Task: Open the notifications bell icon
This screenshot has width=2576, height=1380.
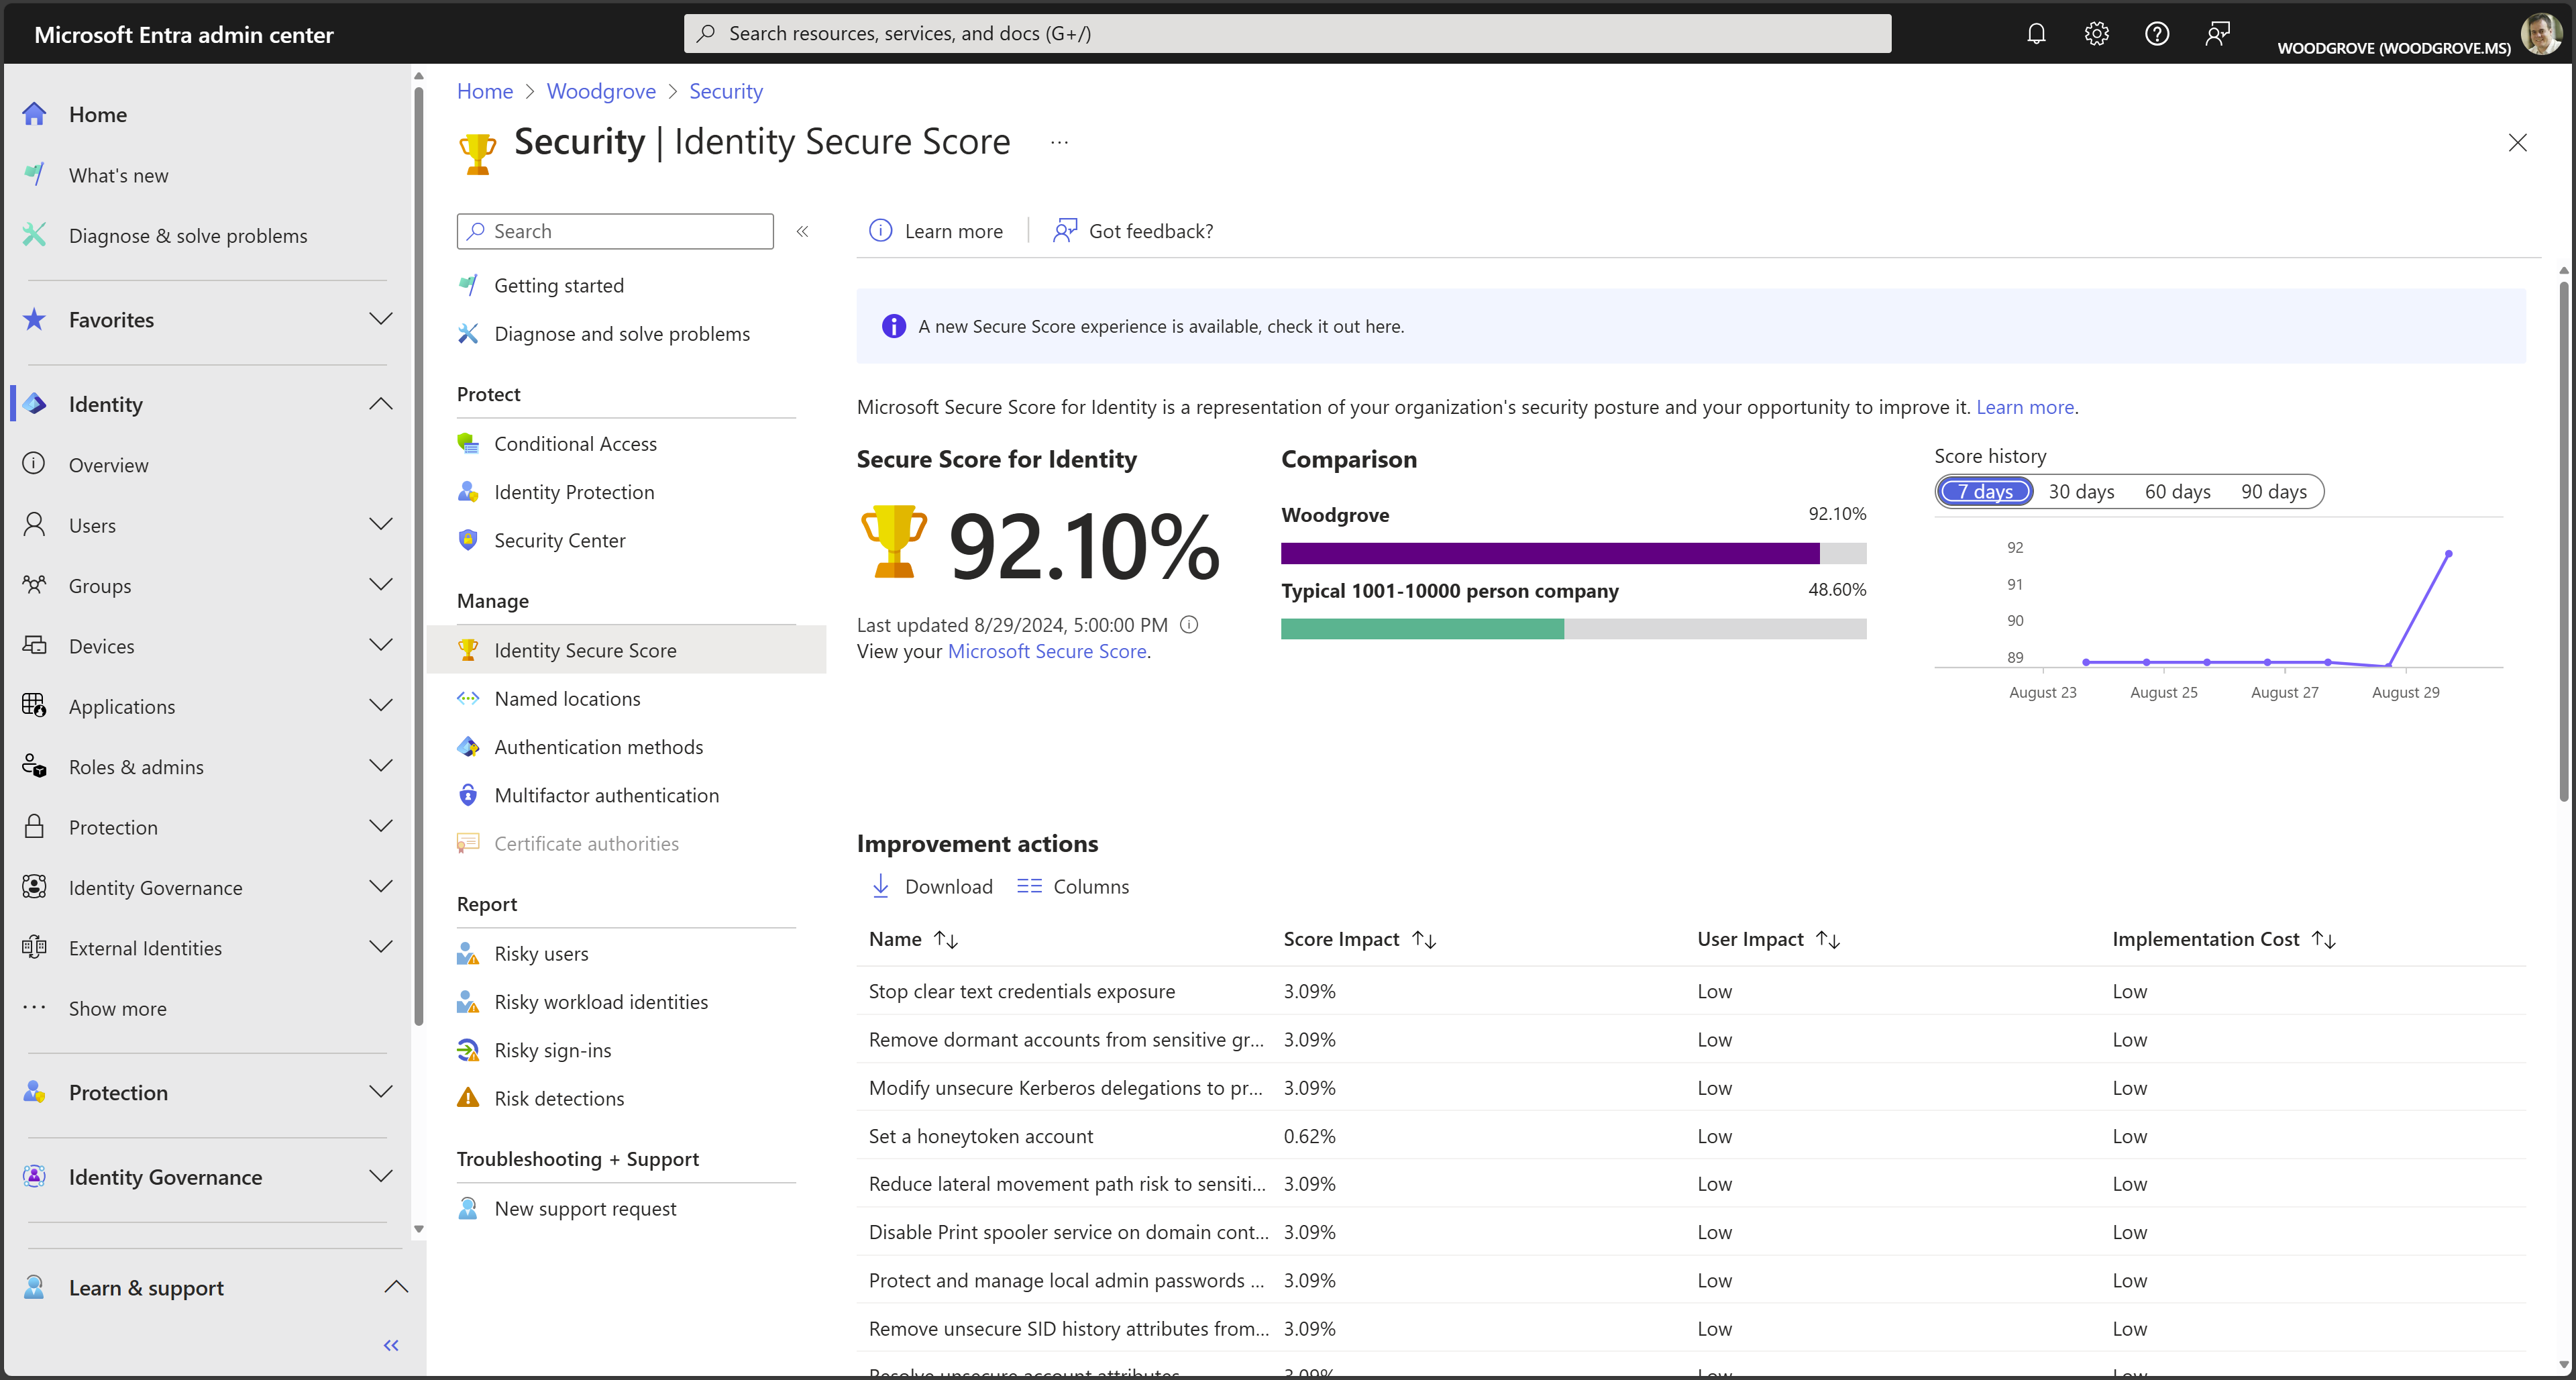Action: 2036,33
